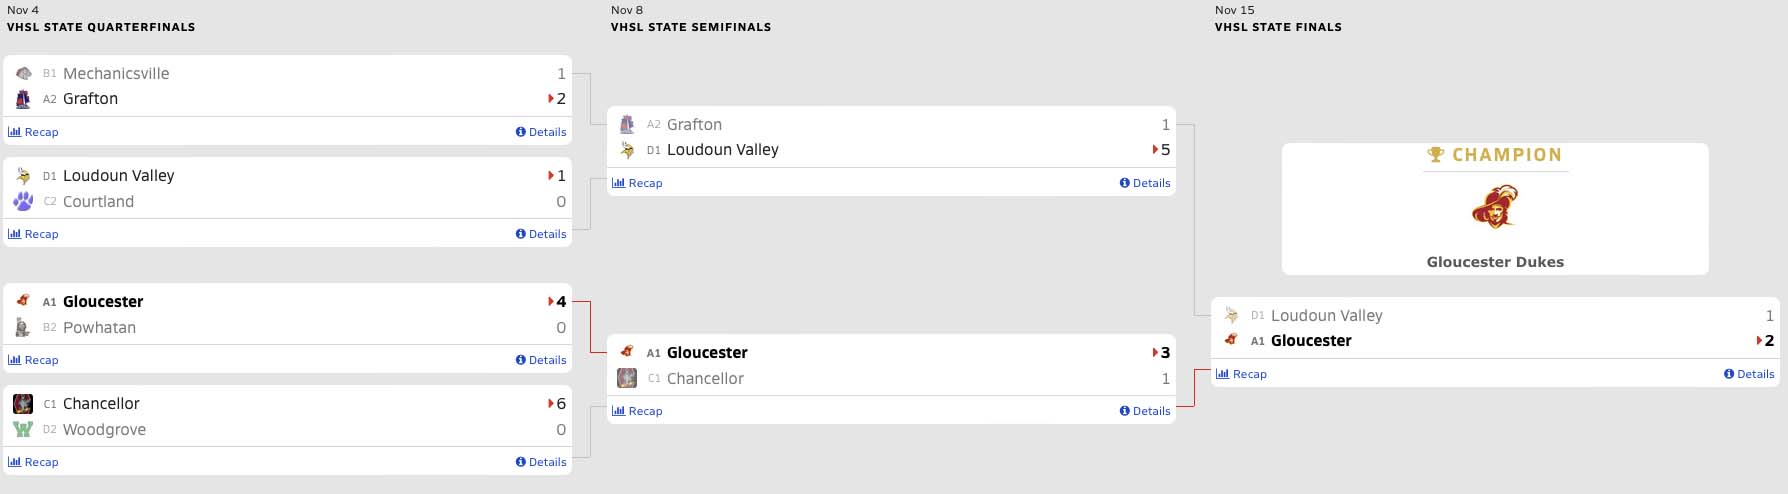Open Recap for the state finals game
This screenshot has height=494, width=1788.
coord(1242,374)
